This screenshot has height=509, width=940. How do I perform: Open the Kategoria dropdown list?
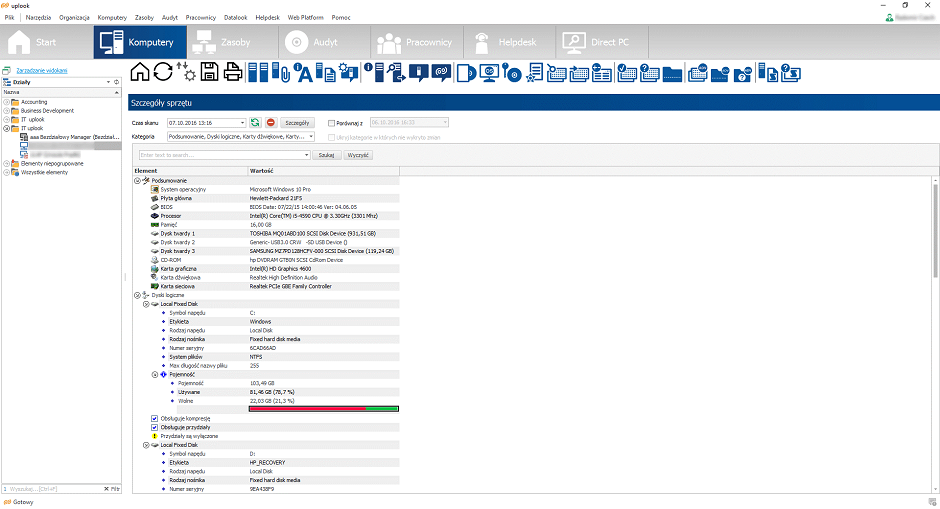pyautogui.click(x=311, y=137)
